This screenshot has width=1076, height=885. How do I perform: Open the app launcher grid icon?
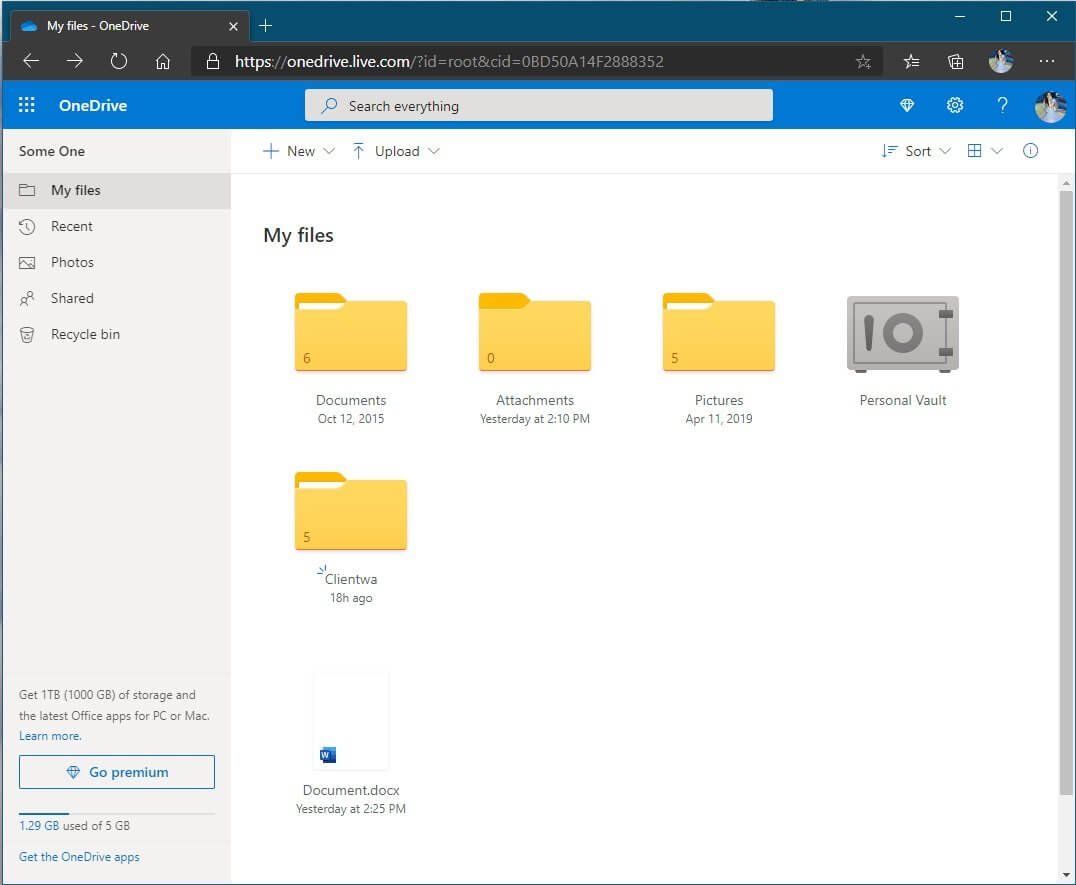tap(27, 105)
